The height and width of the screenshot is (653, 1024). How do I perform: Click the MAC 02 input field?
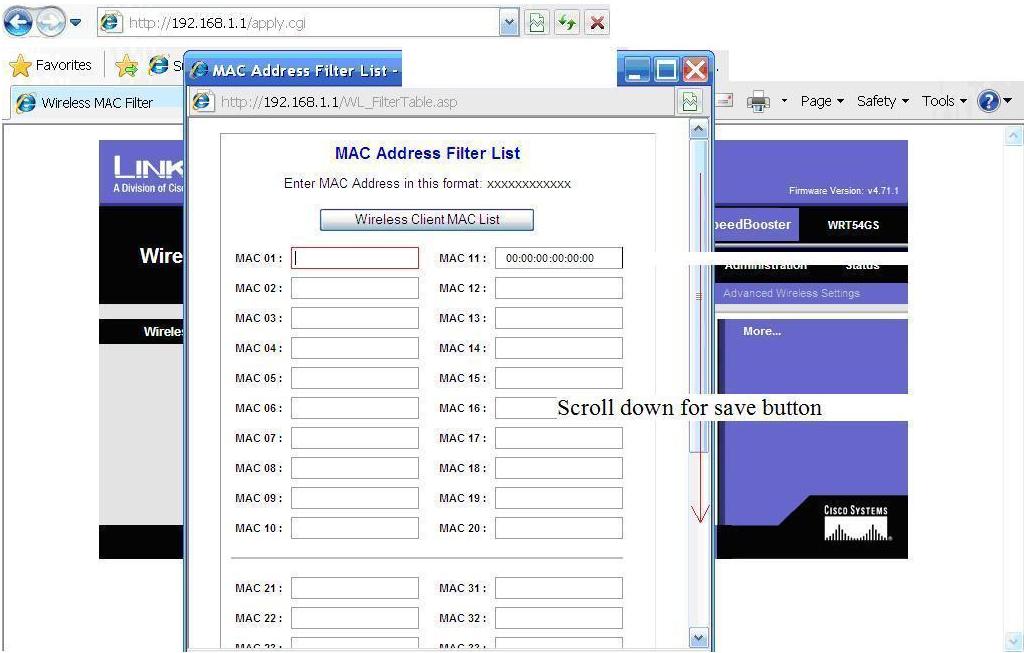pyautogui.click(x=355, y=288)
